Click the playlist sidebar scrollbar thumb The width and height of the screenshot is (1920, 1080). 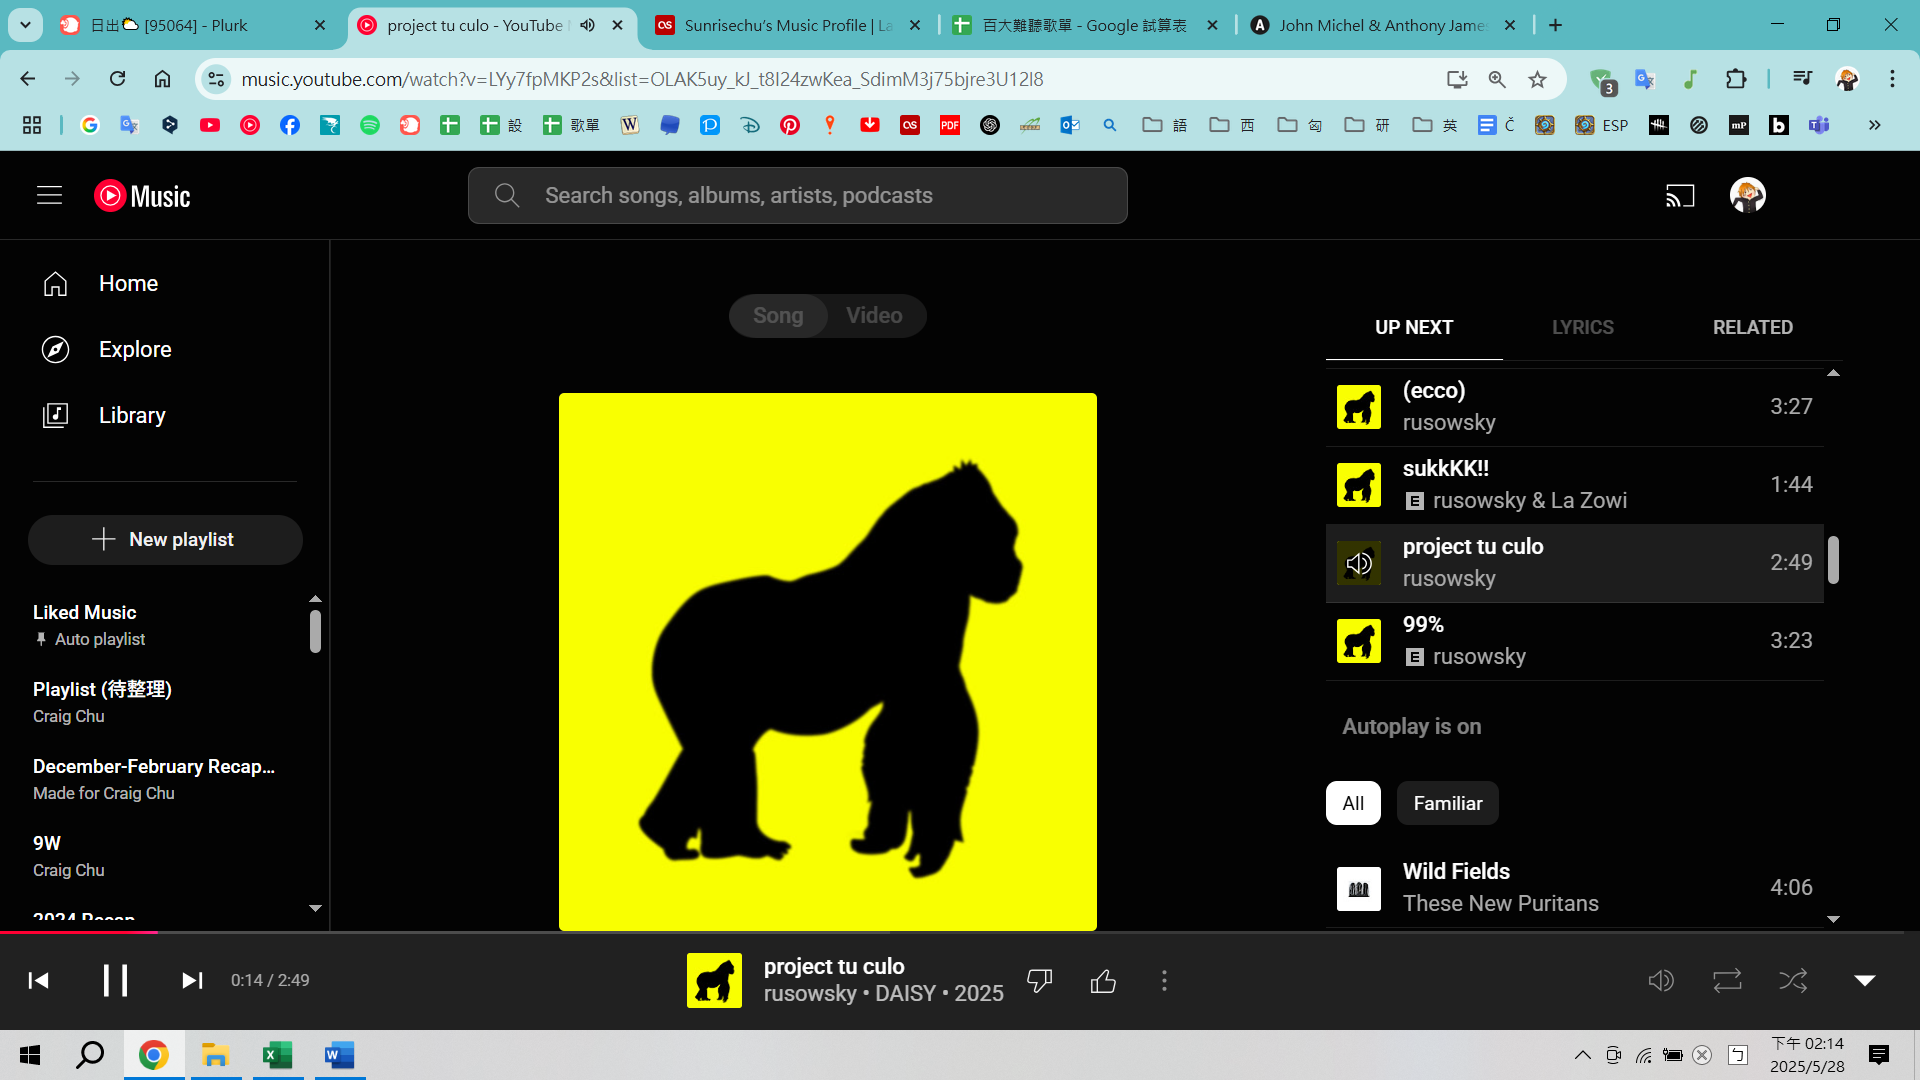[x=315, y=632]
